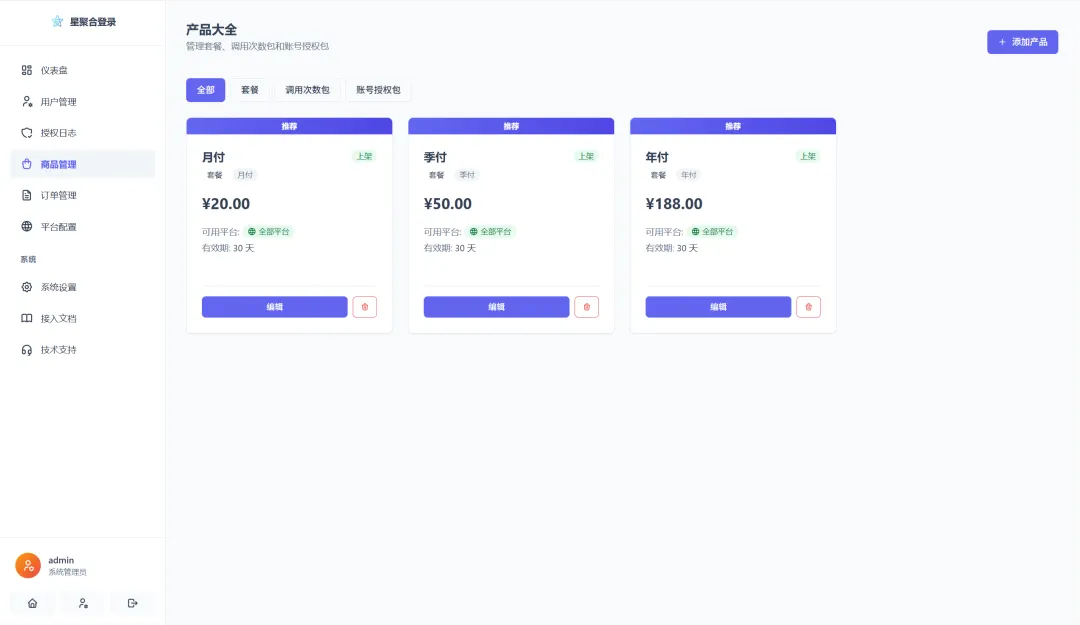
Task: Delete the 季付 product via trash icon
Action: (587, 307)
